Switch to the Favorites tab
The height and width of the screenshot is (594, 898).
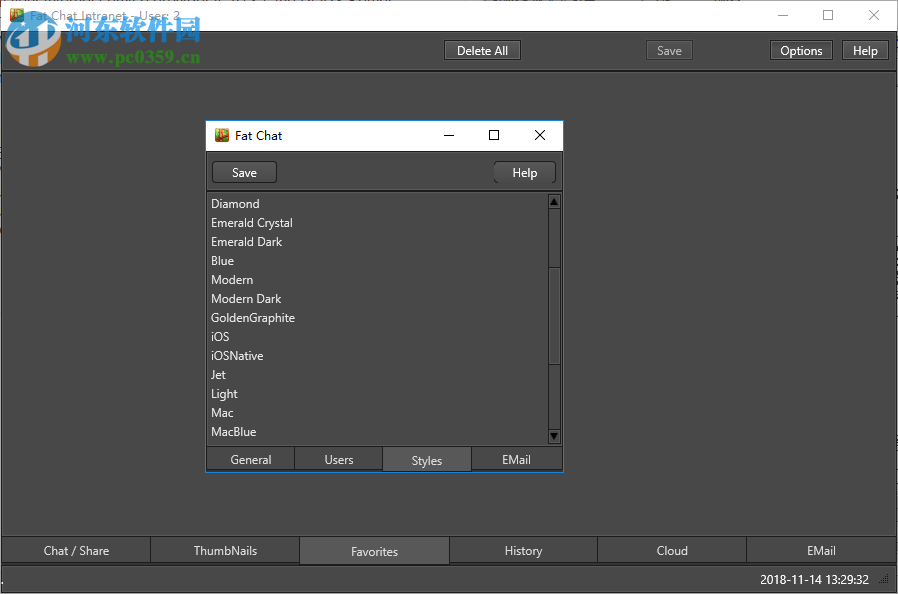tap(375, 551)
